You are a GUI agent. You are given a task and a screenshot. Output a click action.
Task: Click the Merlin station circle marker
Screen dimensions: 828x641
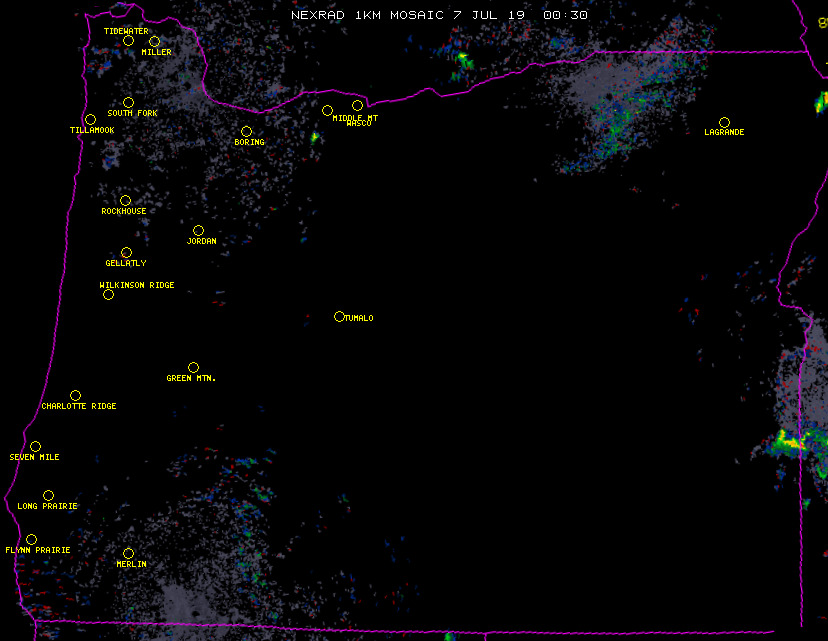128,554
